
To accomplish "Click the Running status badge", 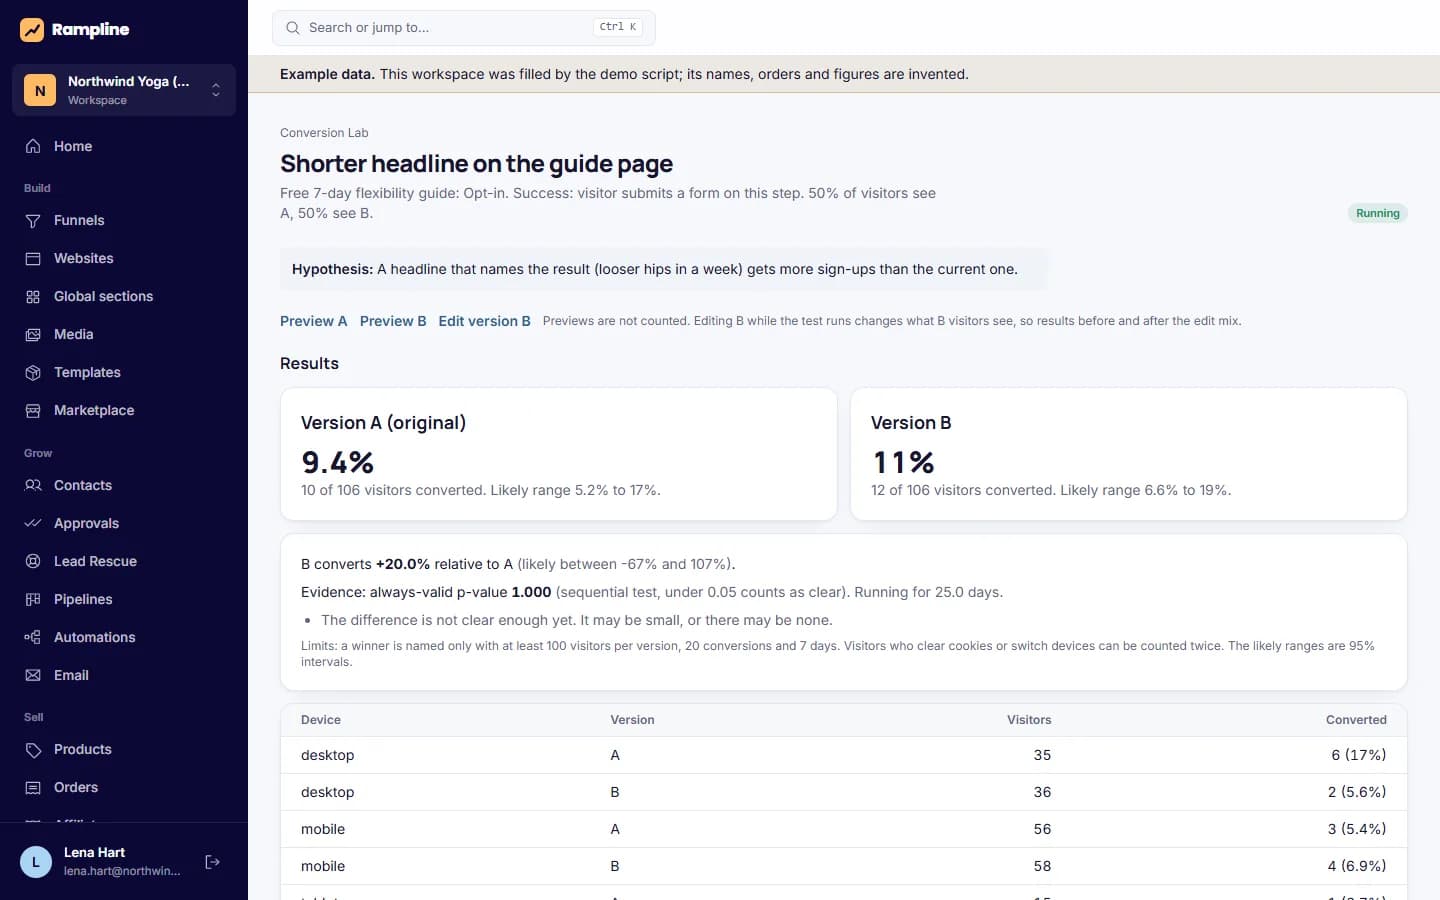I will (x=1378, y=213).
